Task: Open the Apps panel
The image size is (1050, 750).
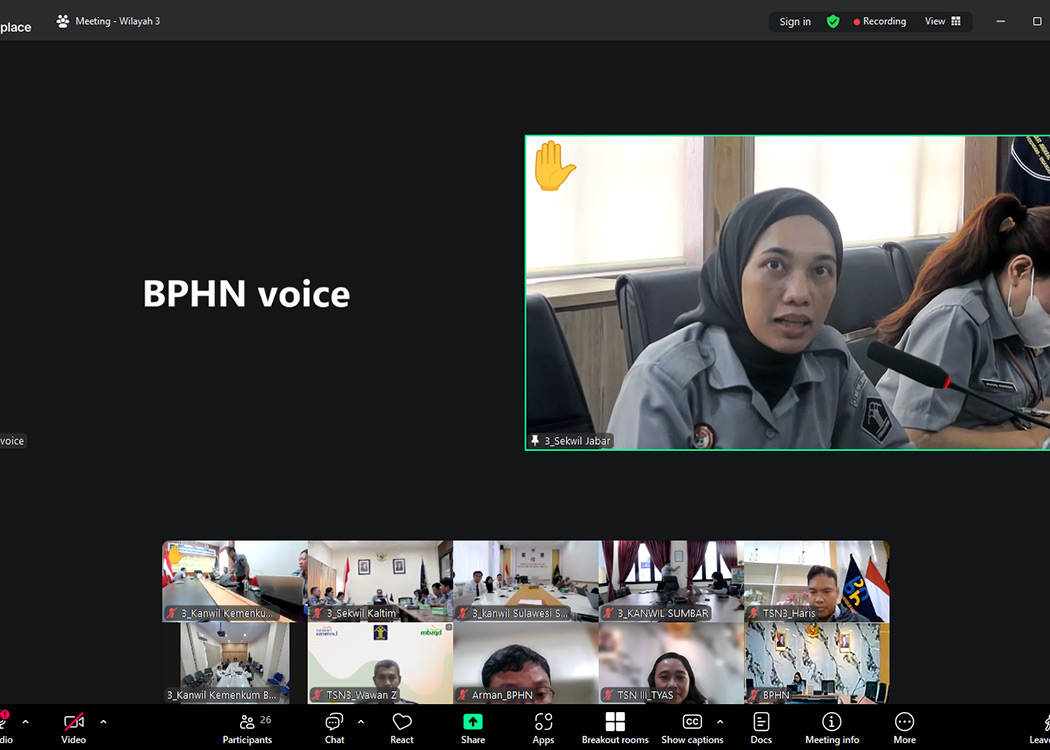Action: 543,728
